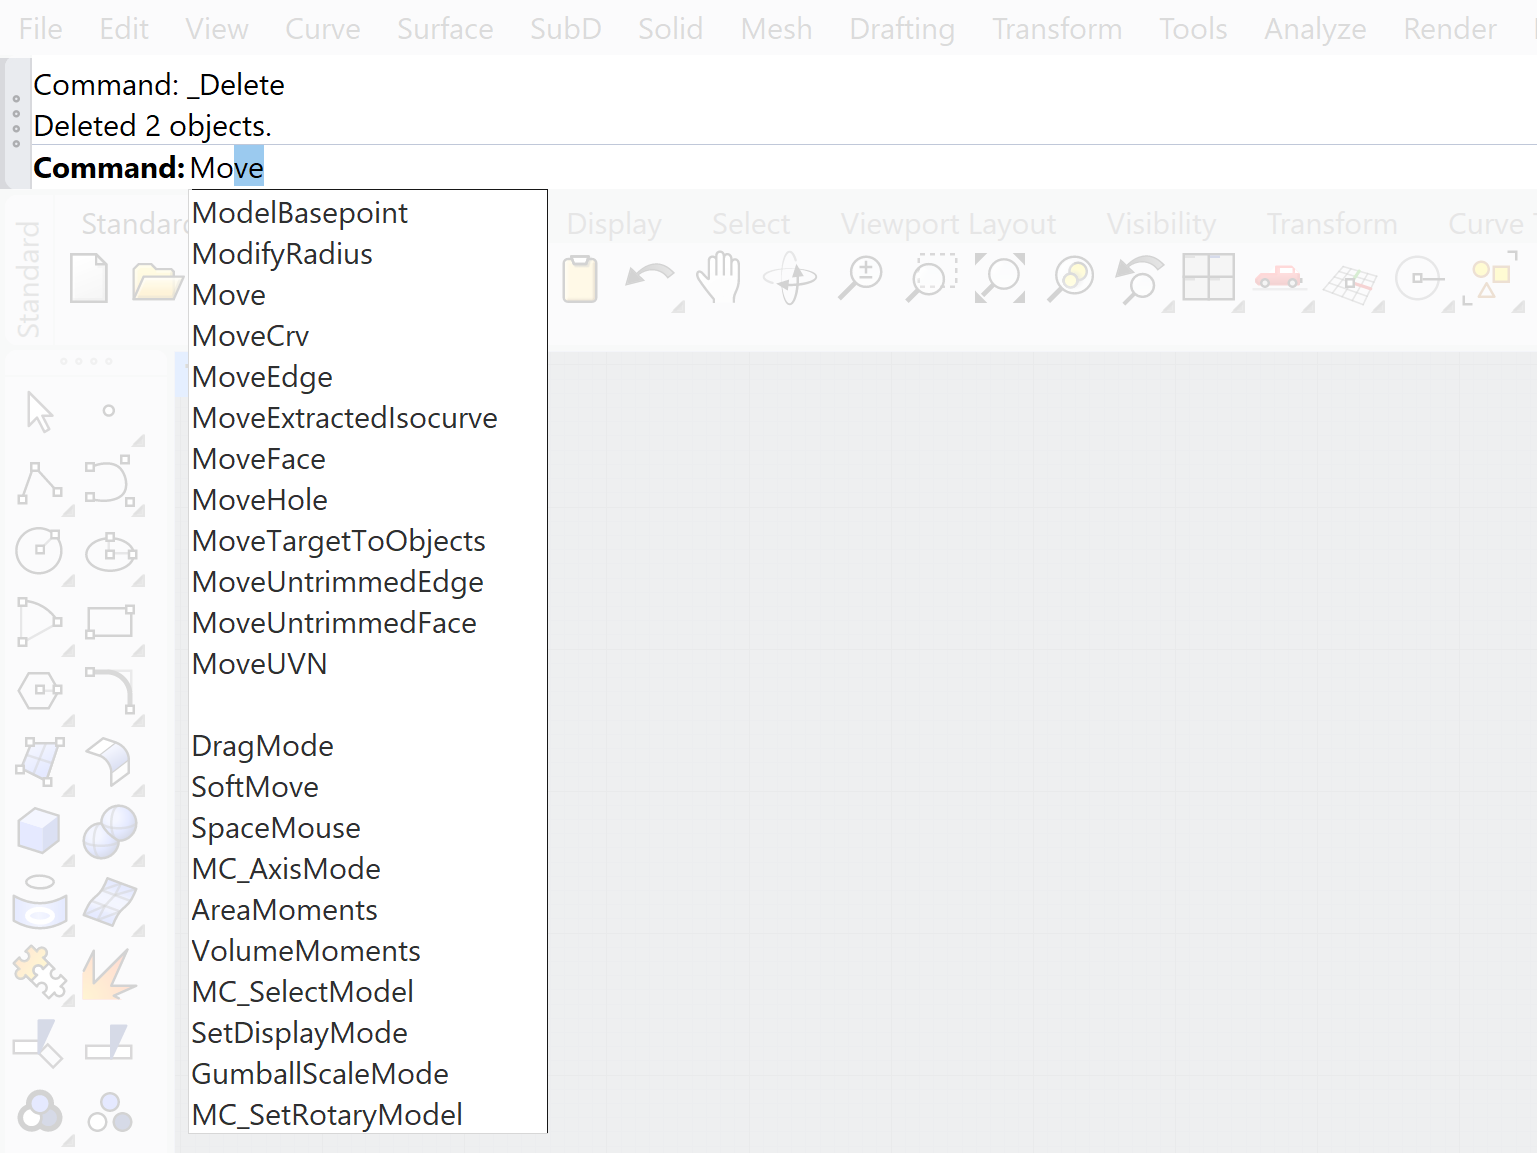Choose the Box solid tool

pos(39,830)
